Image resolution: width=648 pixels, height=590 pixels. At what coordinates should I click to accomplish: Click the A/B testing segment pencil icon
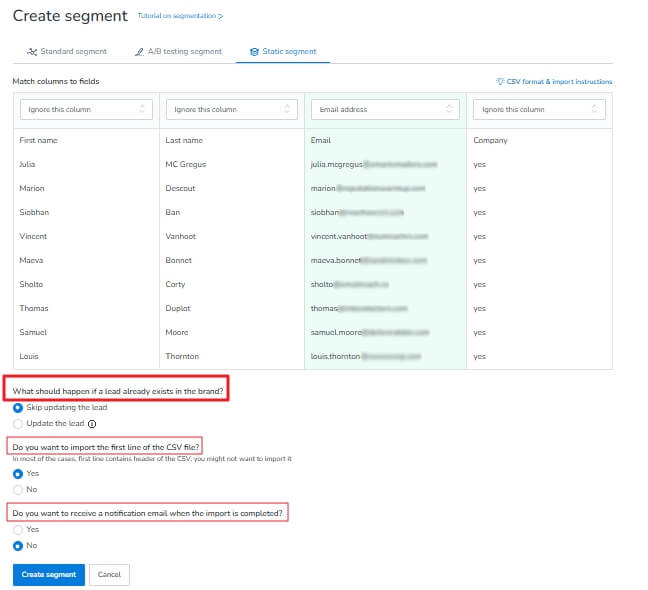pyautogui.click(x=139, y=51)
